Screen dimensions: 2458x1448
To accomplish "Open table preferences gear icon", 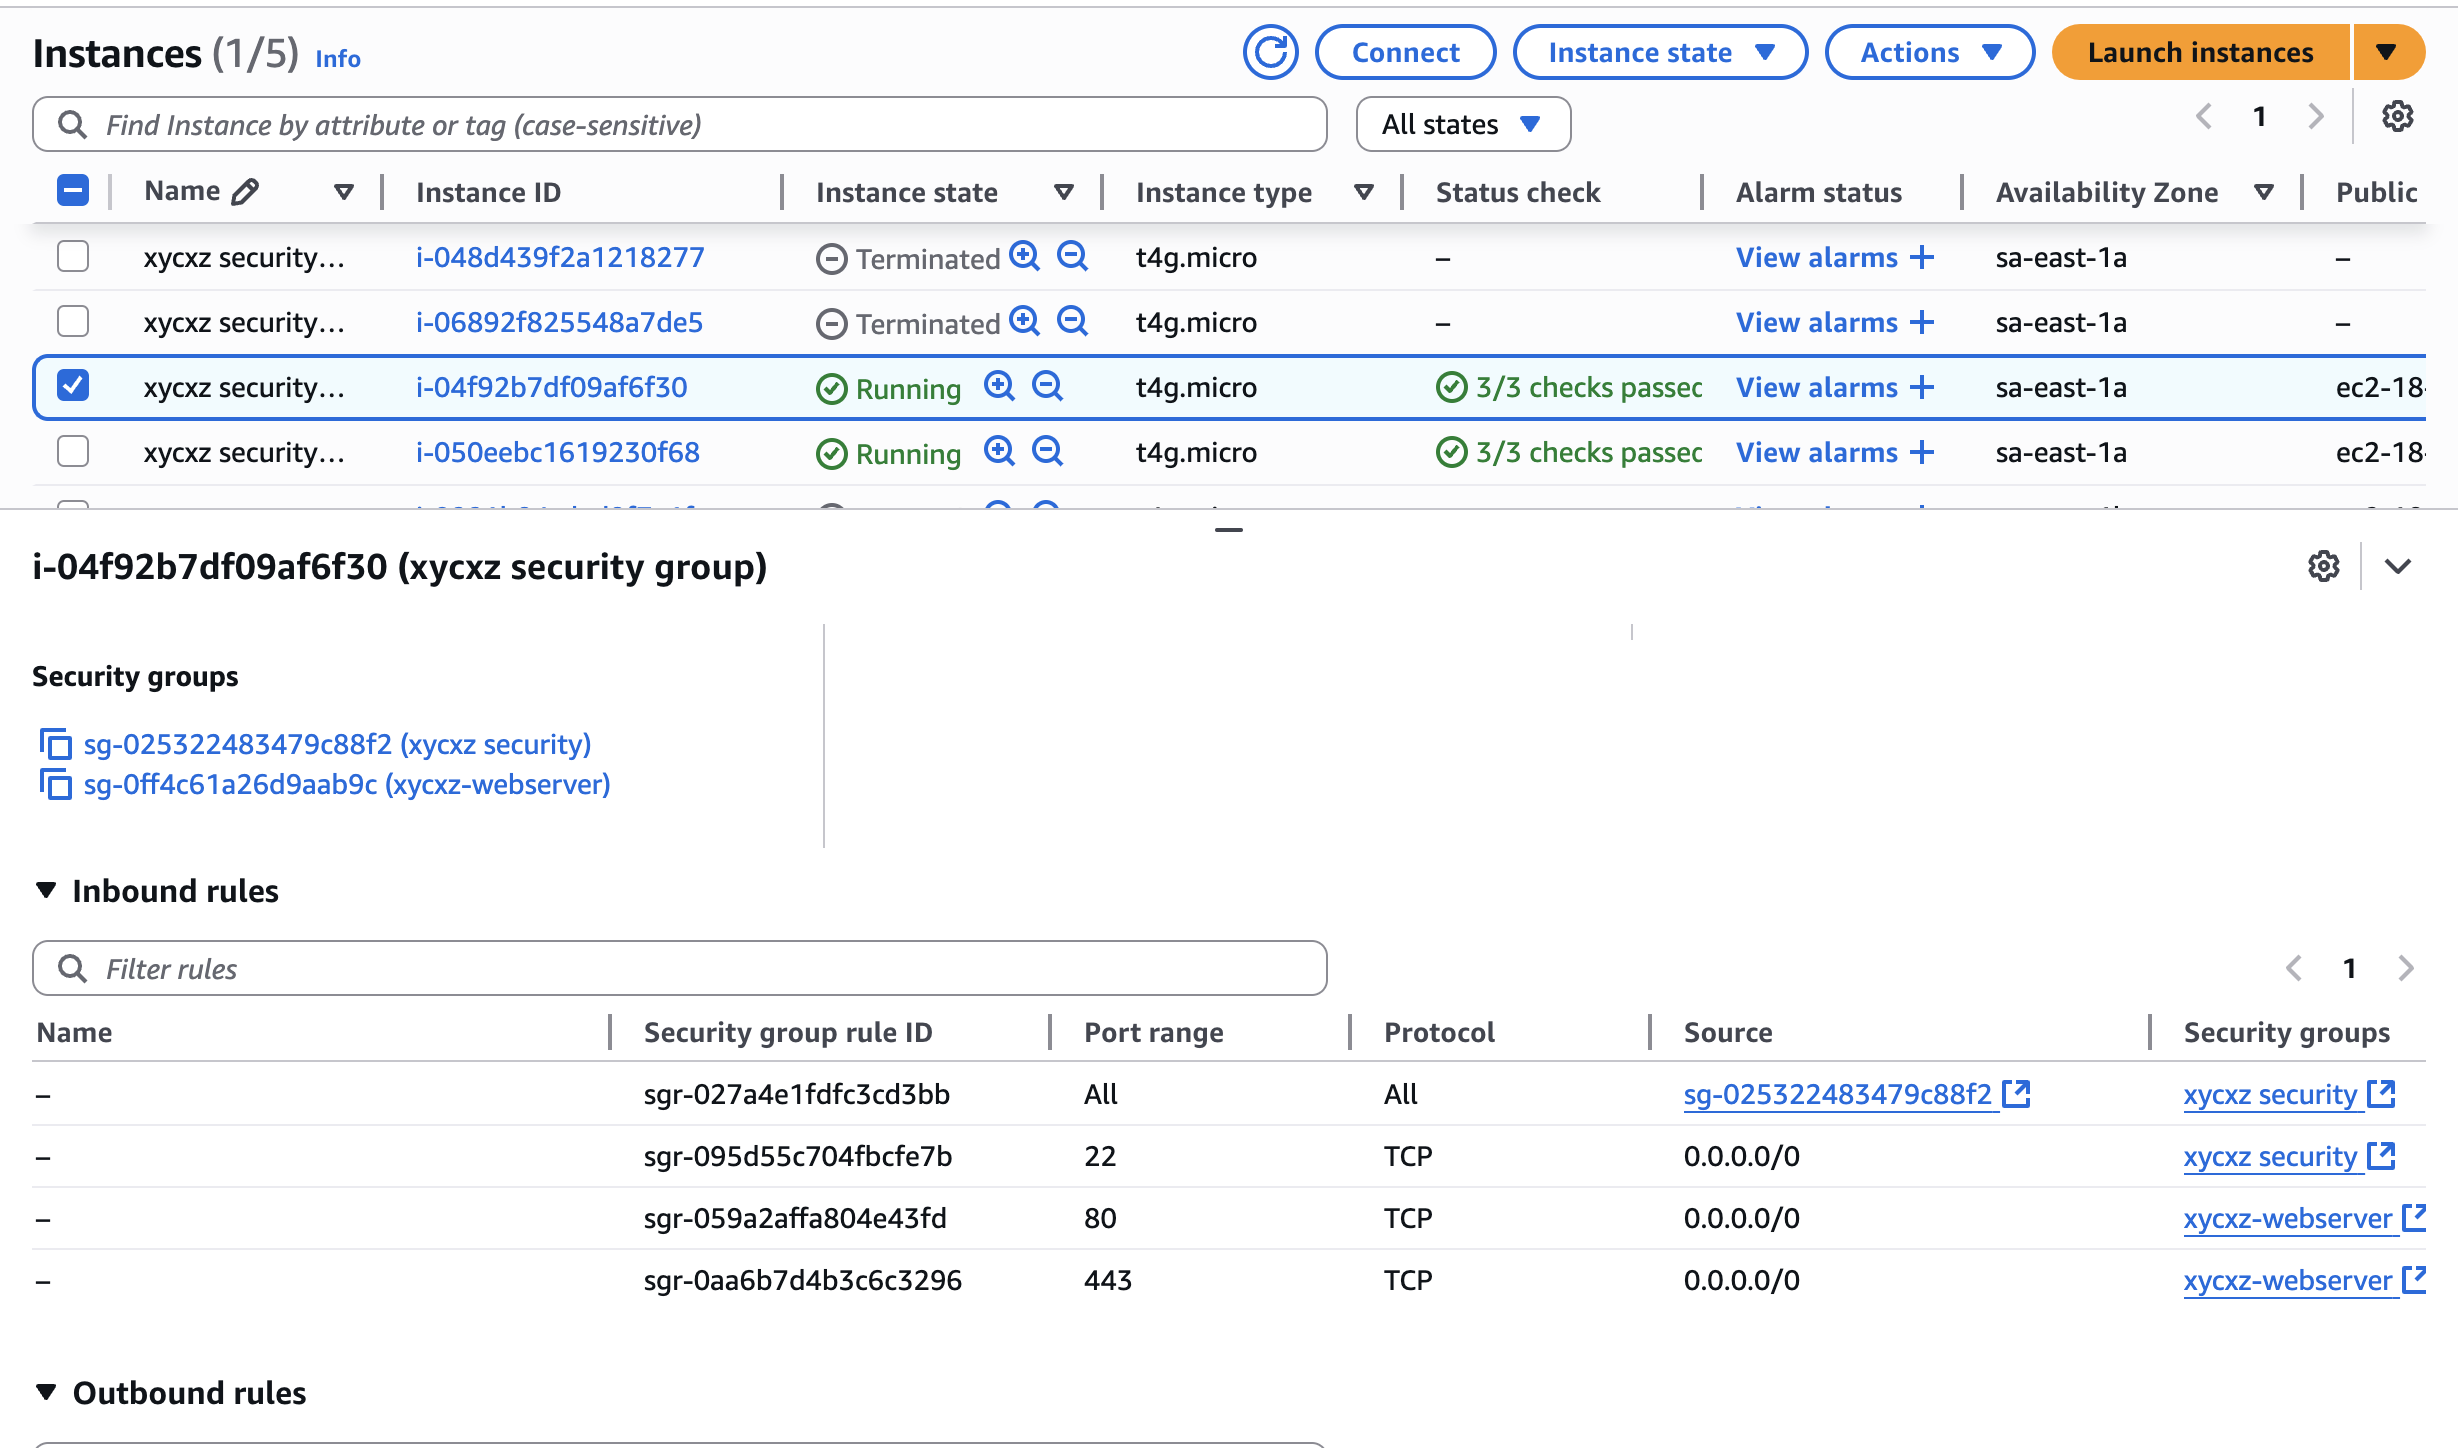I will tap(2397, 117).
